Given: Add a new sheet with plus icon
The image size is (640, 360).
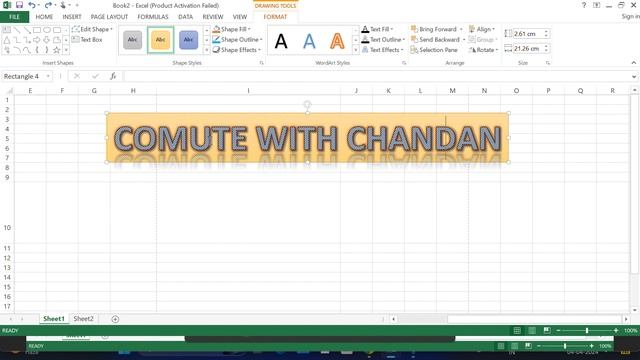Looking at the screenshot, I should (x=115, y=319).
